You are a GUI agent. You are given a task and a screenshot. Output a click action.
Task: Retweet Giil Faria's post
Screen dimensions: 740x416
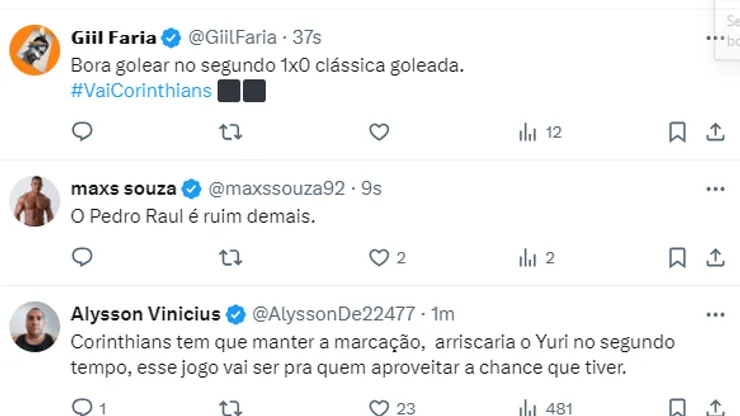pyautogui.click(x=230, y=132)
